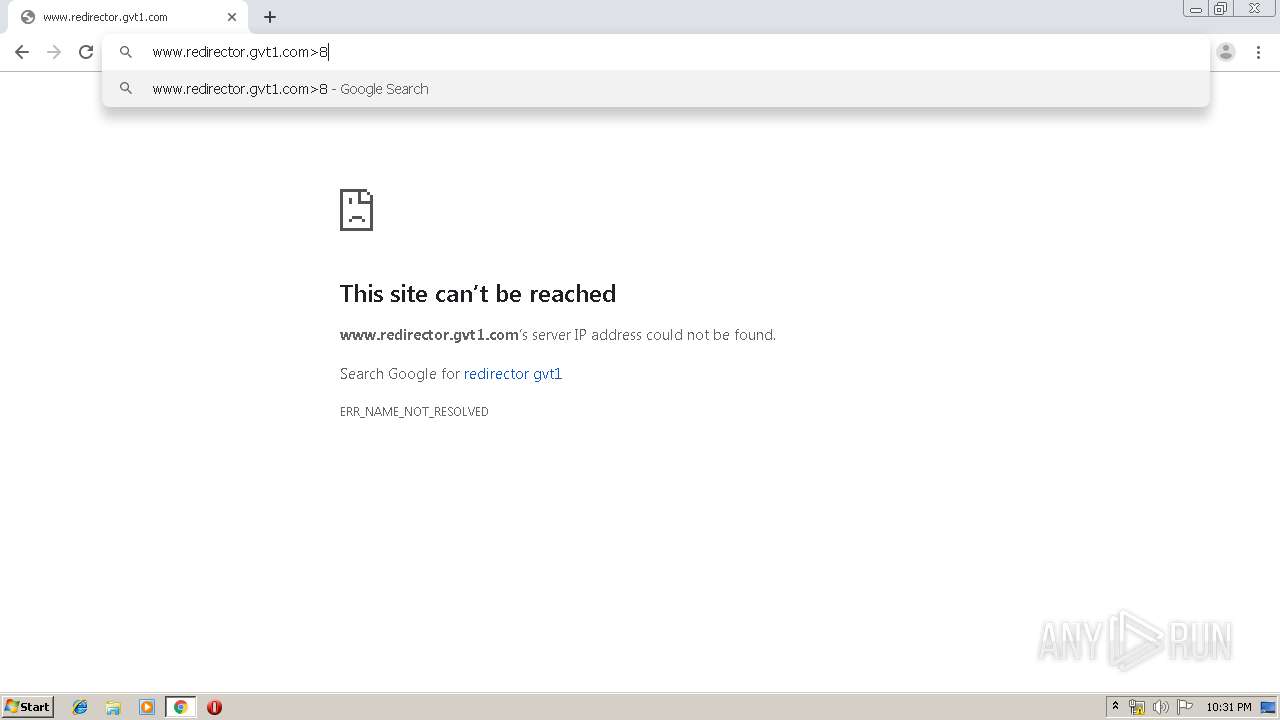Click magnifier icon in suggestion row
Viewport: 1280px width, 720px height.
tap(126, 89)
